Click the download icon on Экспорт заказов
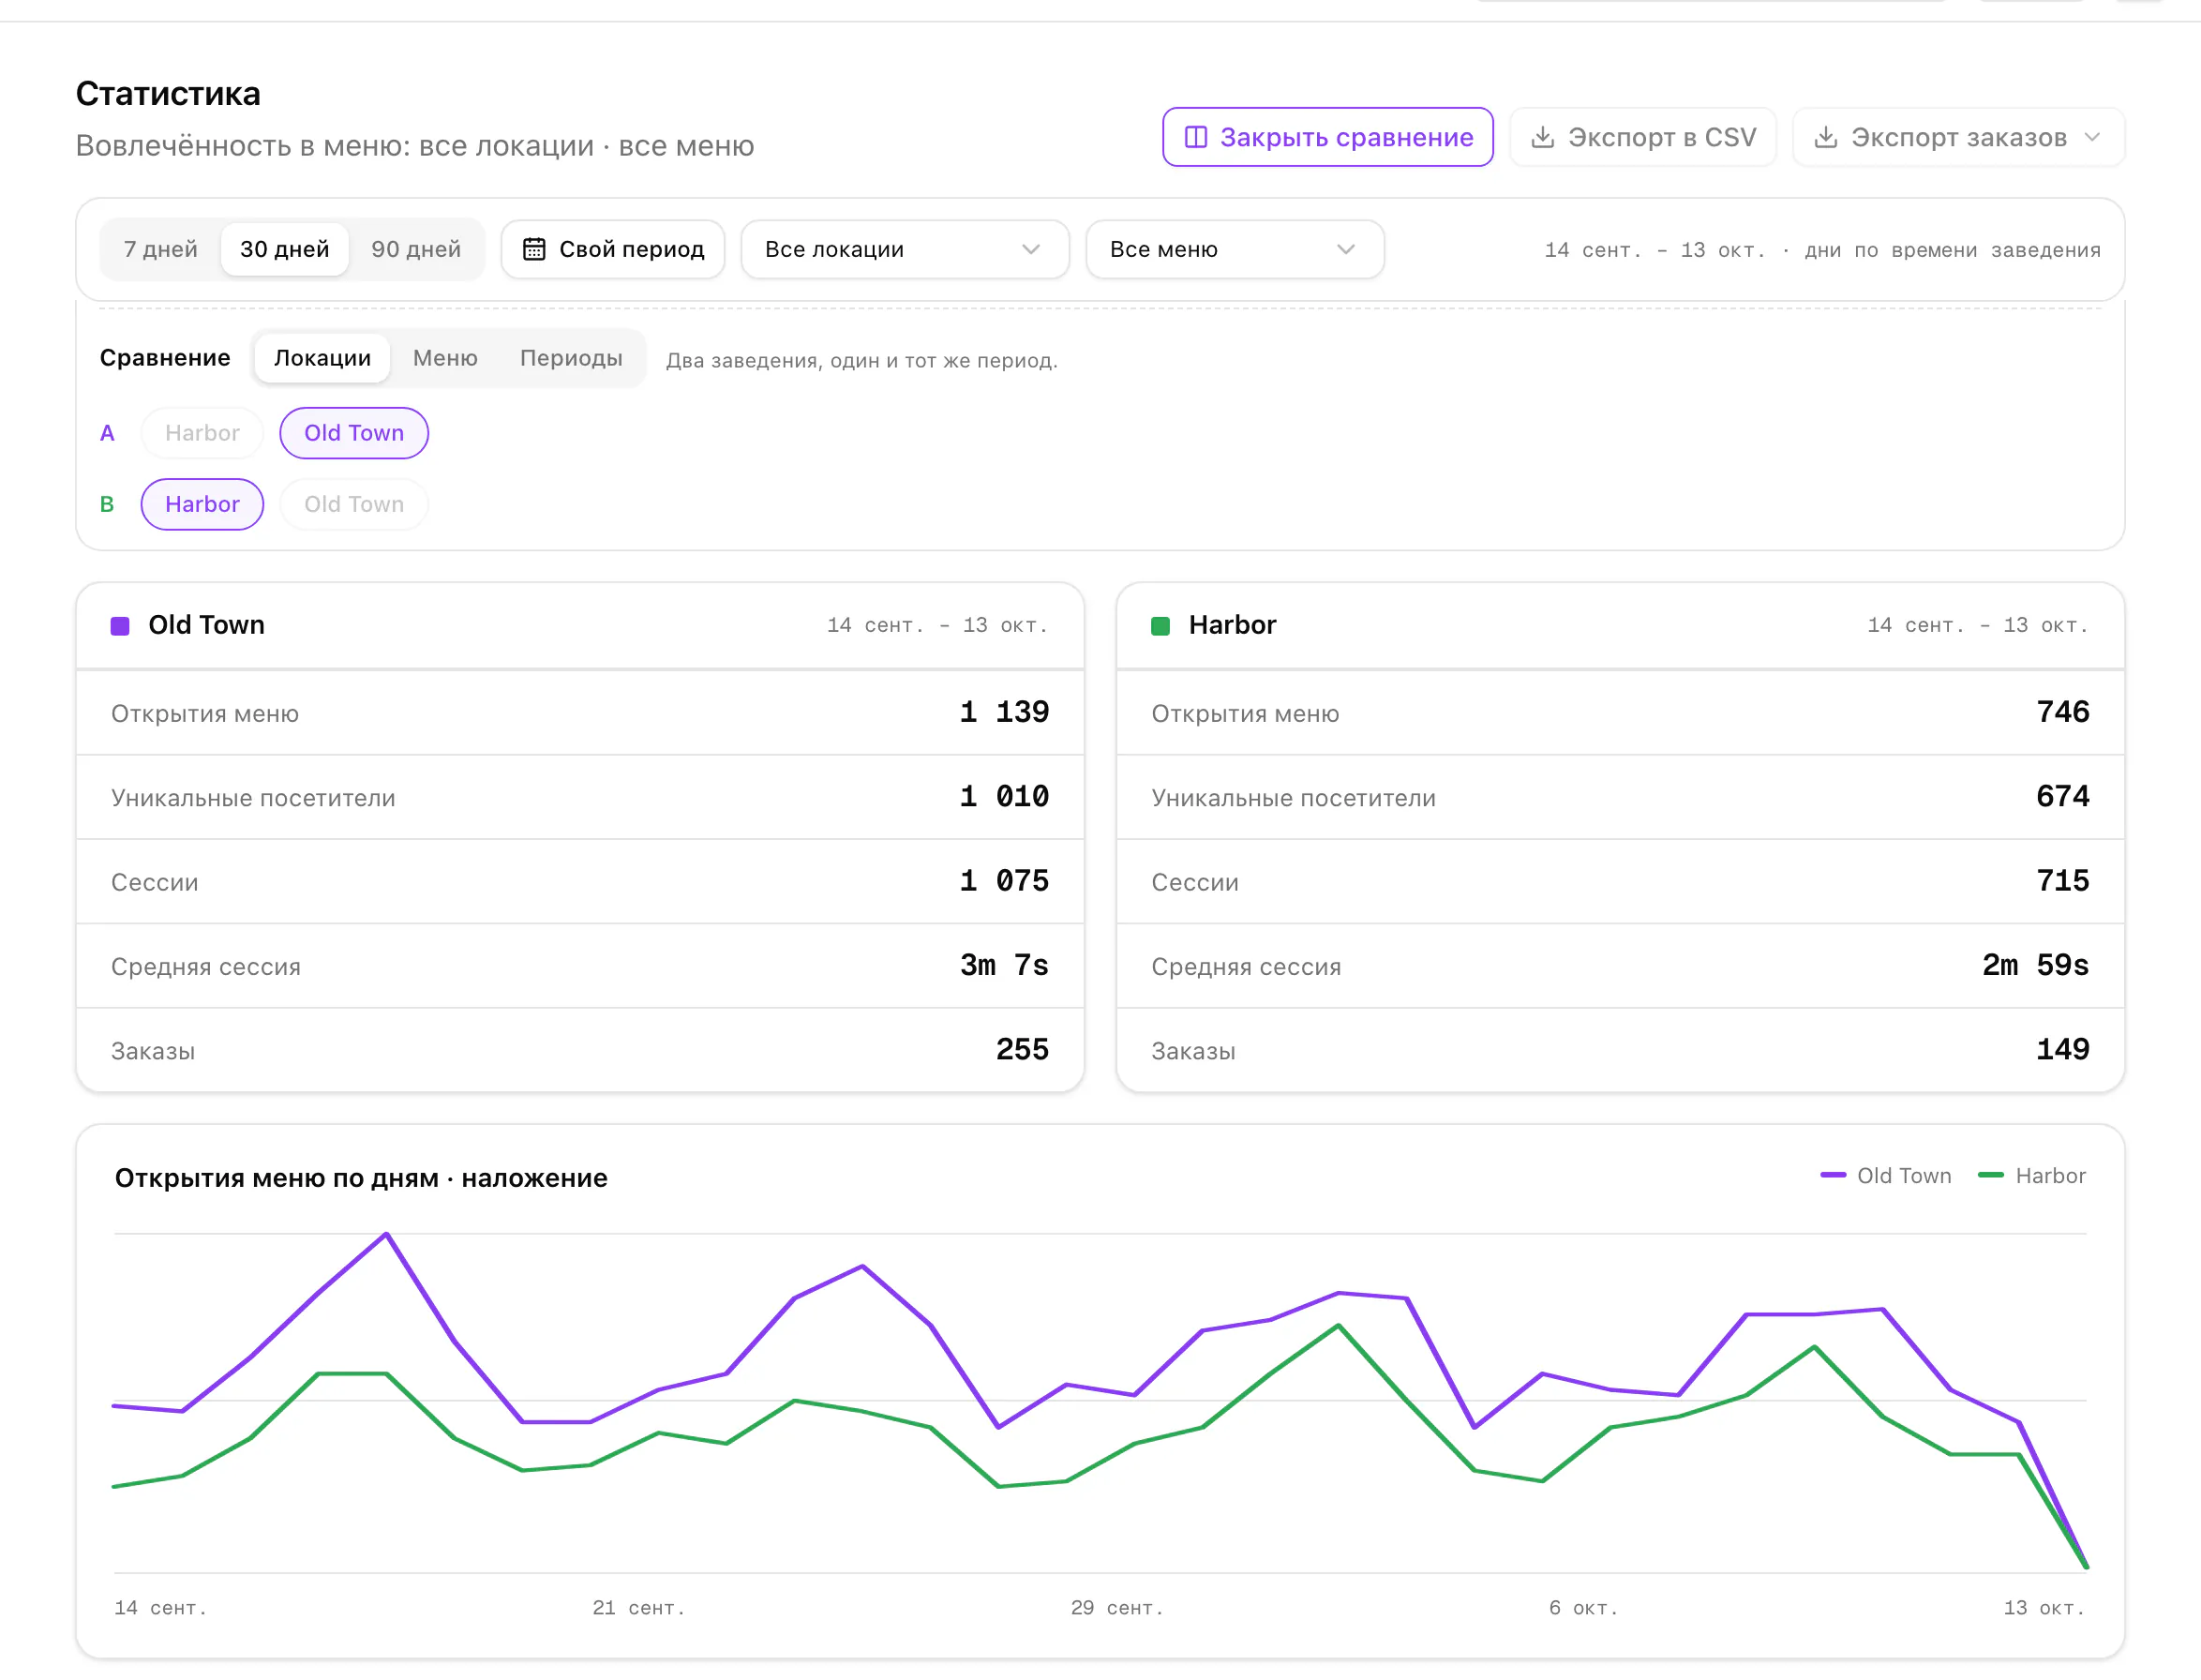 tap(1825, 137)
